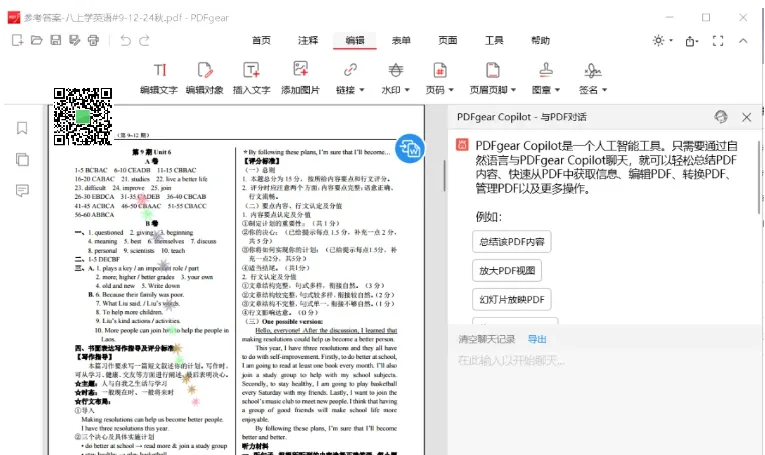Click the 导出 export link

(x=537, y=339)
